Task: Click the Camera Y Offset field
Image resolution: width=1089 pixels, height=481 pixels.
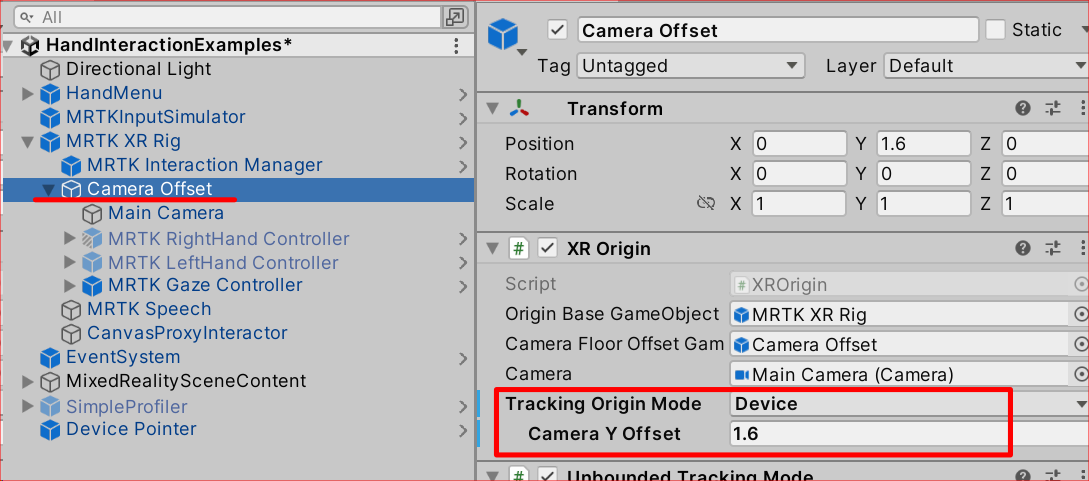Action: [909, 434]
